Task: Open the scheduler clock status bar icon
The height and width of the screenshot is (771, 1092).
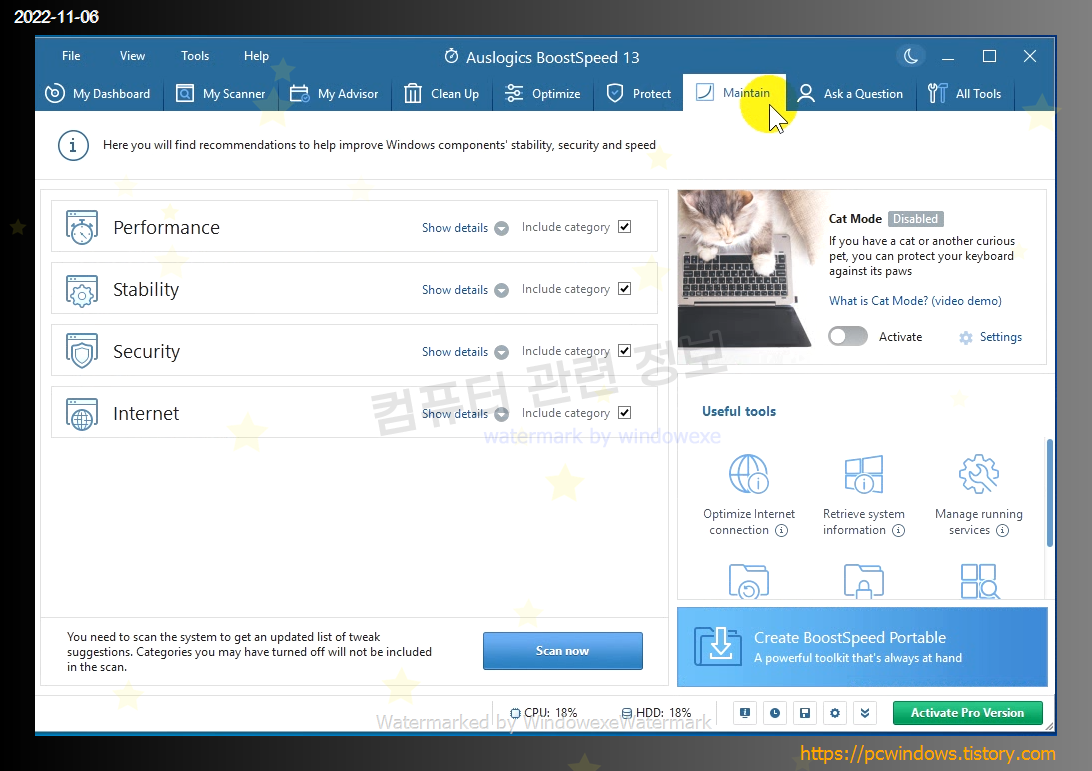Action: pyautogui.click(x=775, y=712)
